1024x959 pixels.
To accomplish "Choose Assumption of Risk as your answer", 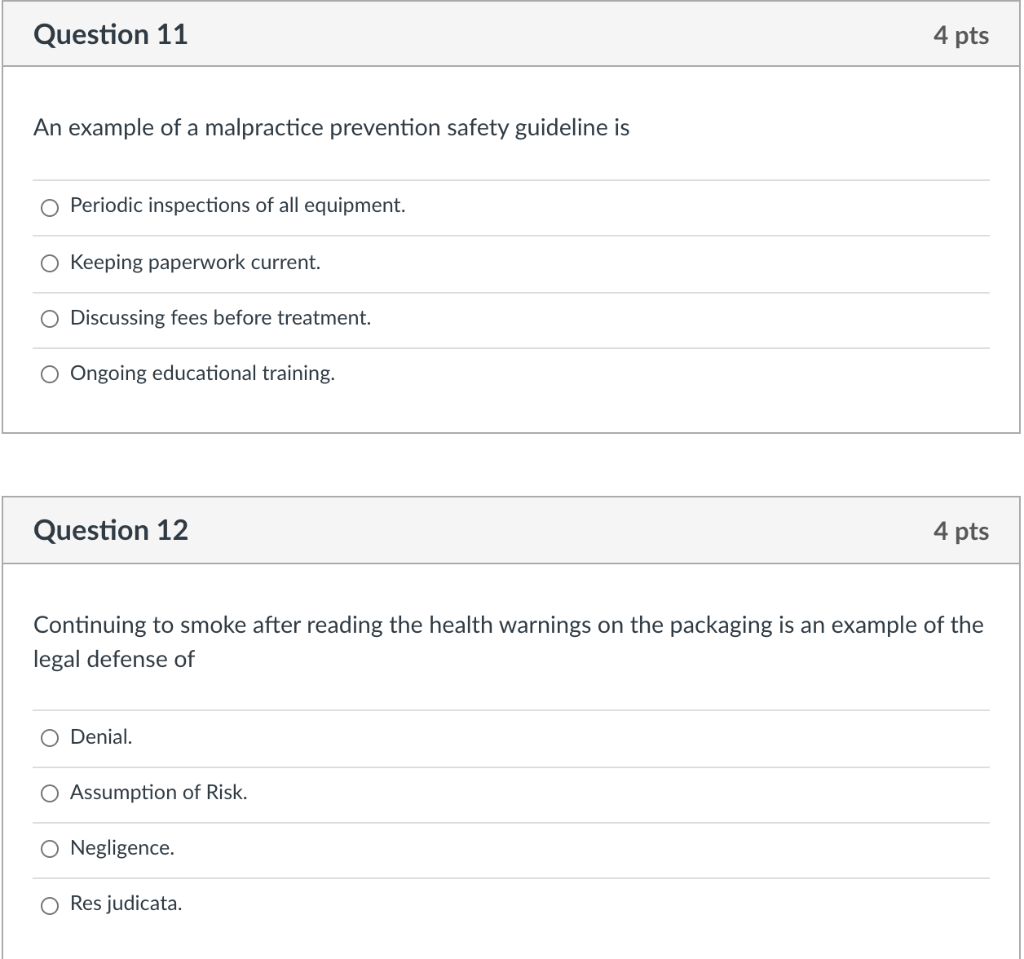I will (x=49, y=793).
